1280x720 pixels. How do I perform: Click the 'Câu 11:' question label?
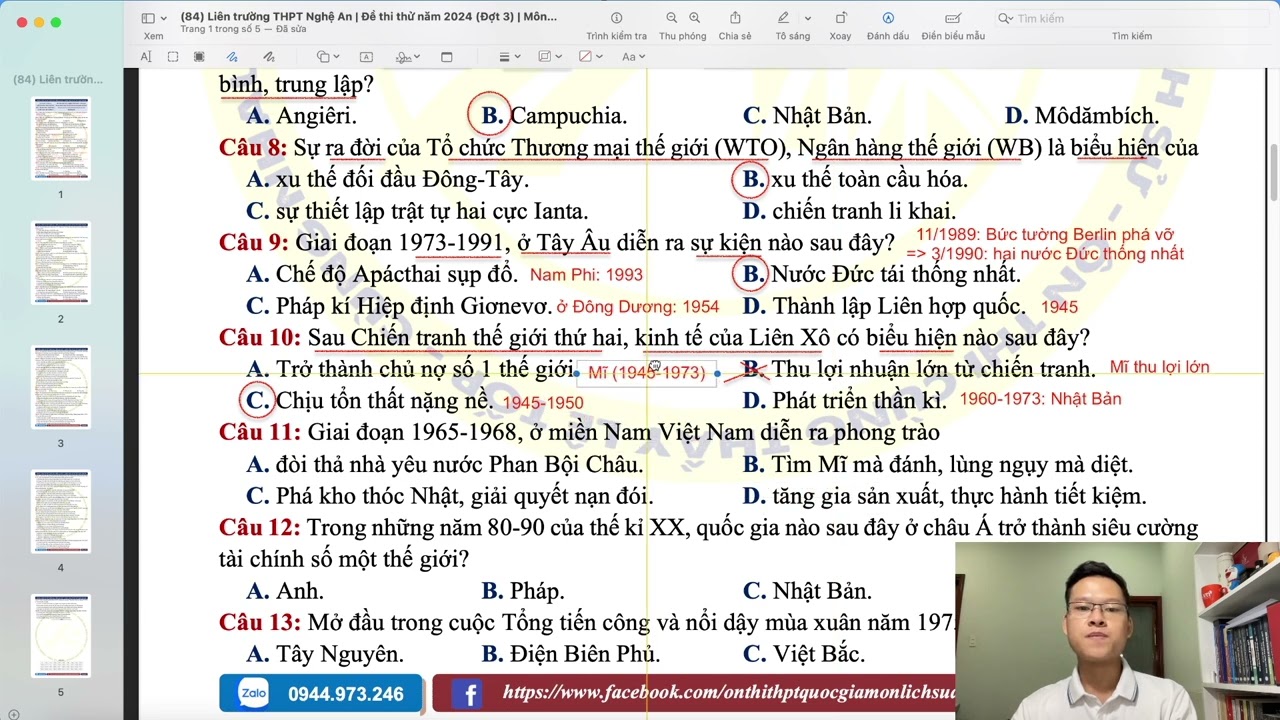click(x=259, y=432)
